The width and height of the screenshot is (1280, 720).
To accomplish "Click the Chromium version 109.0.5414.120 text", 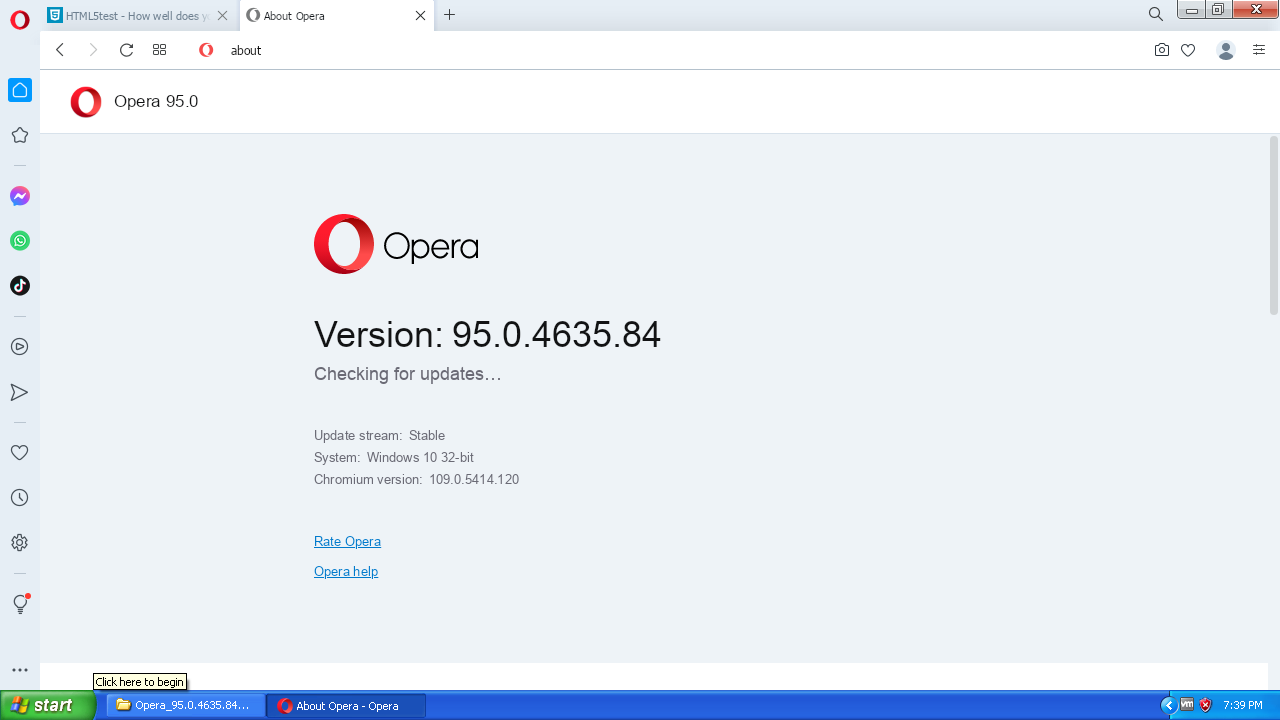I will (416, 479).
